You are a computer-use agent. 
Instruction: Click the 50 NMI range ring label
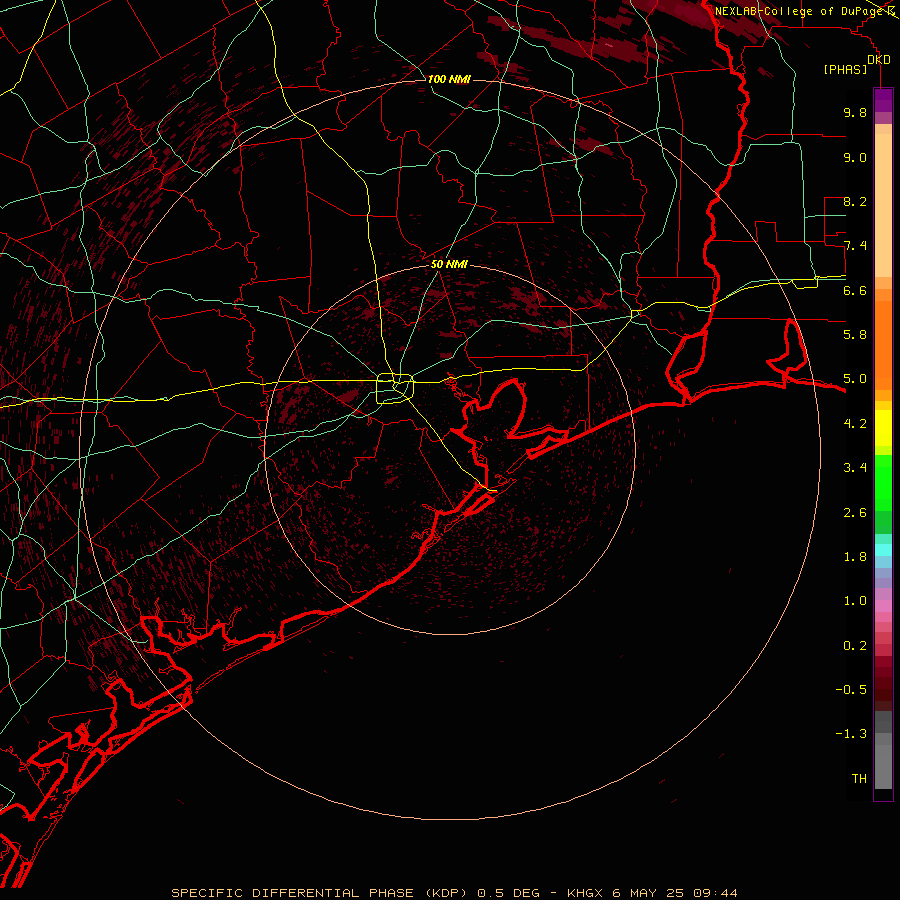pos(449,265)
